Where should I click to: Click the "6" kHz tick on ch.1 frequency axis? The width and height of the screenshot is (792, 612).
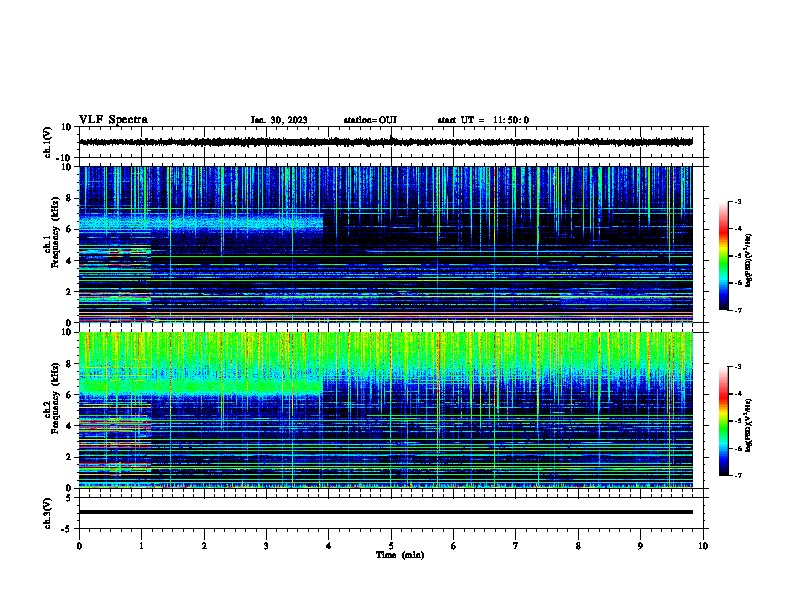(x=69, y=230)
